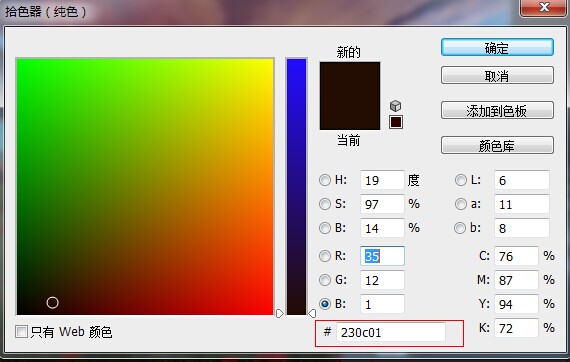This screenshot has width=570, height=362.
Task: Select the brightness B radio button
Action: click(325, 228)
